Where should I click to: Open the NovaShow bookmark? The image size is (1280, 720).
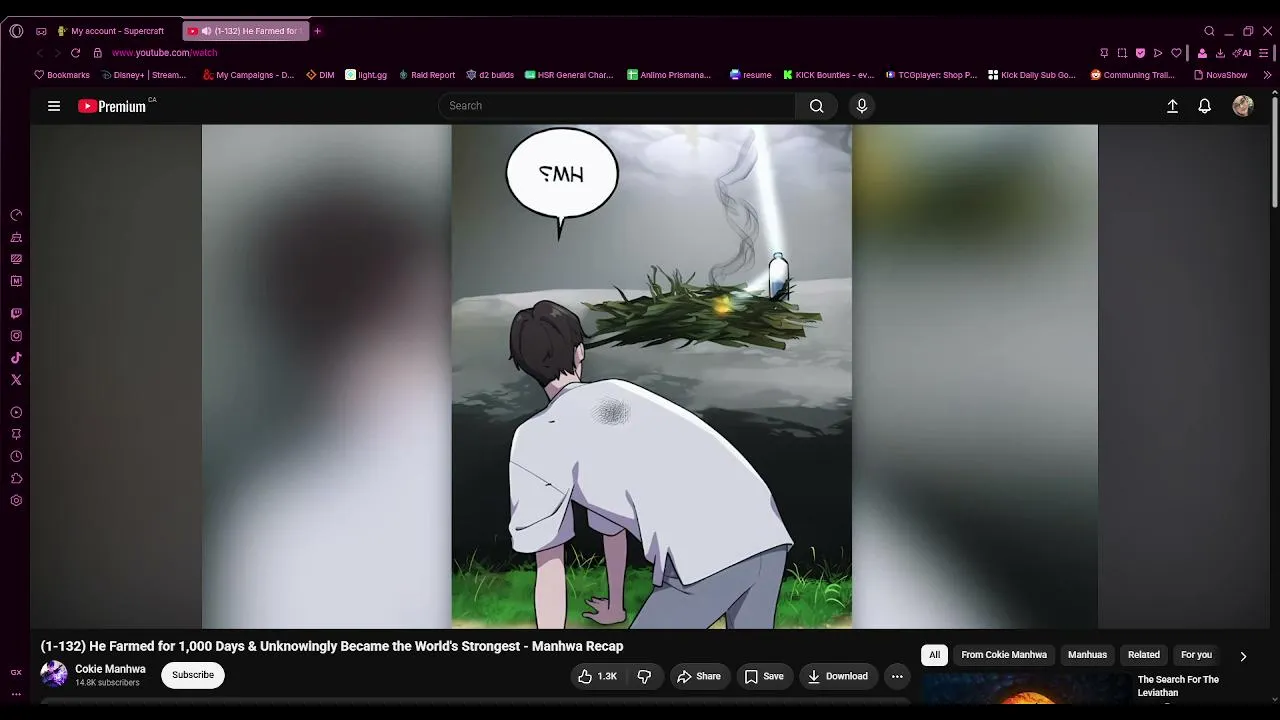point(1220,75)
